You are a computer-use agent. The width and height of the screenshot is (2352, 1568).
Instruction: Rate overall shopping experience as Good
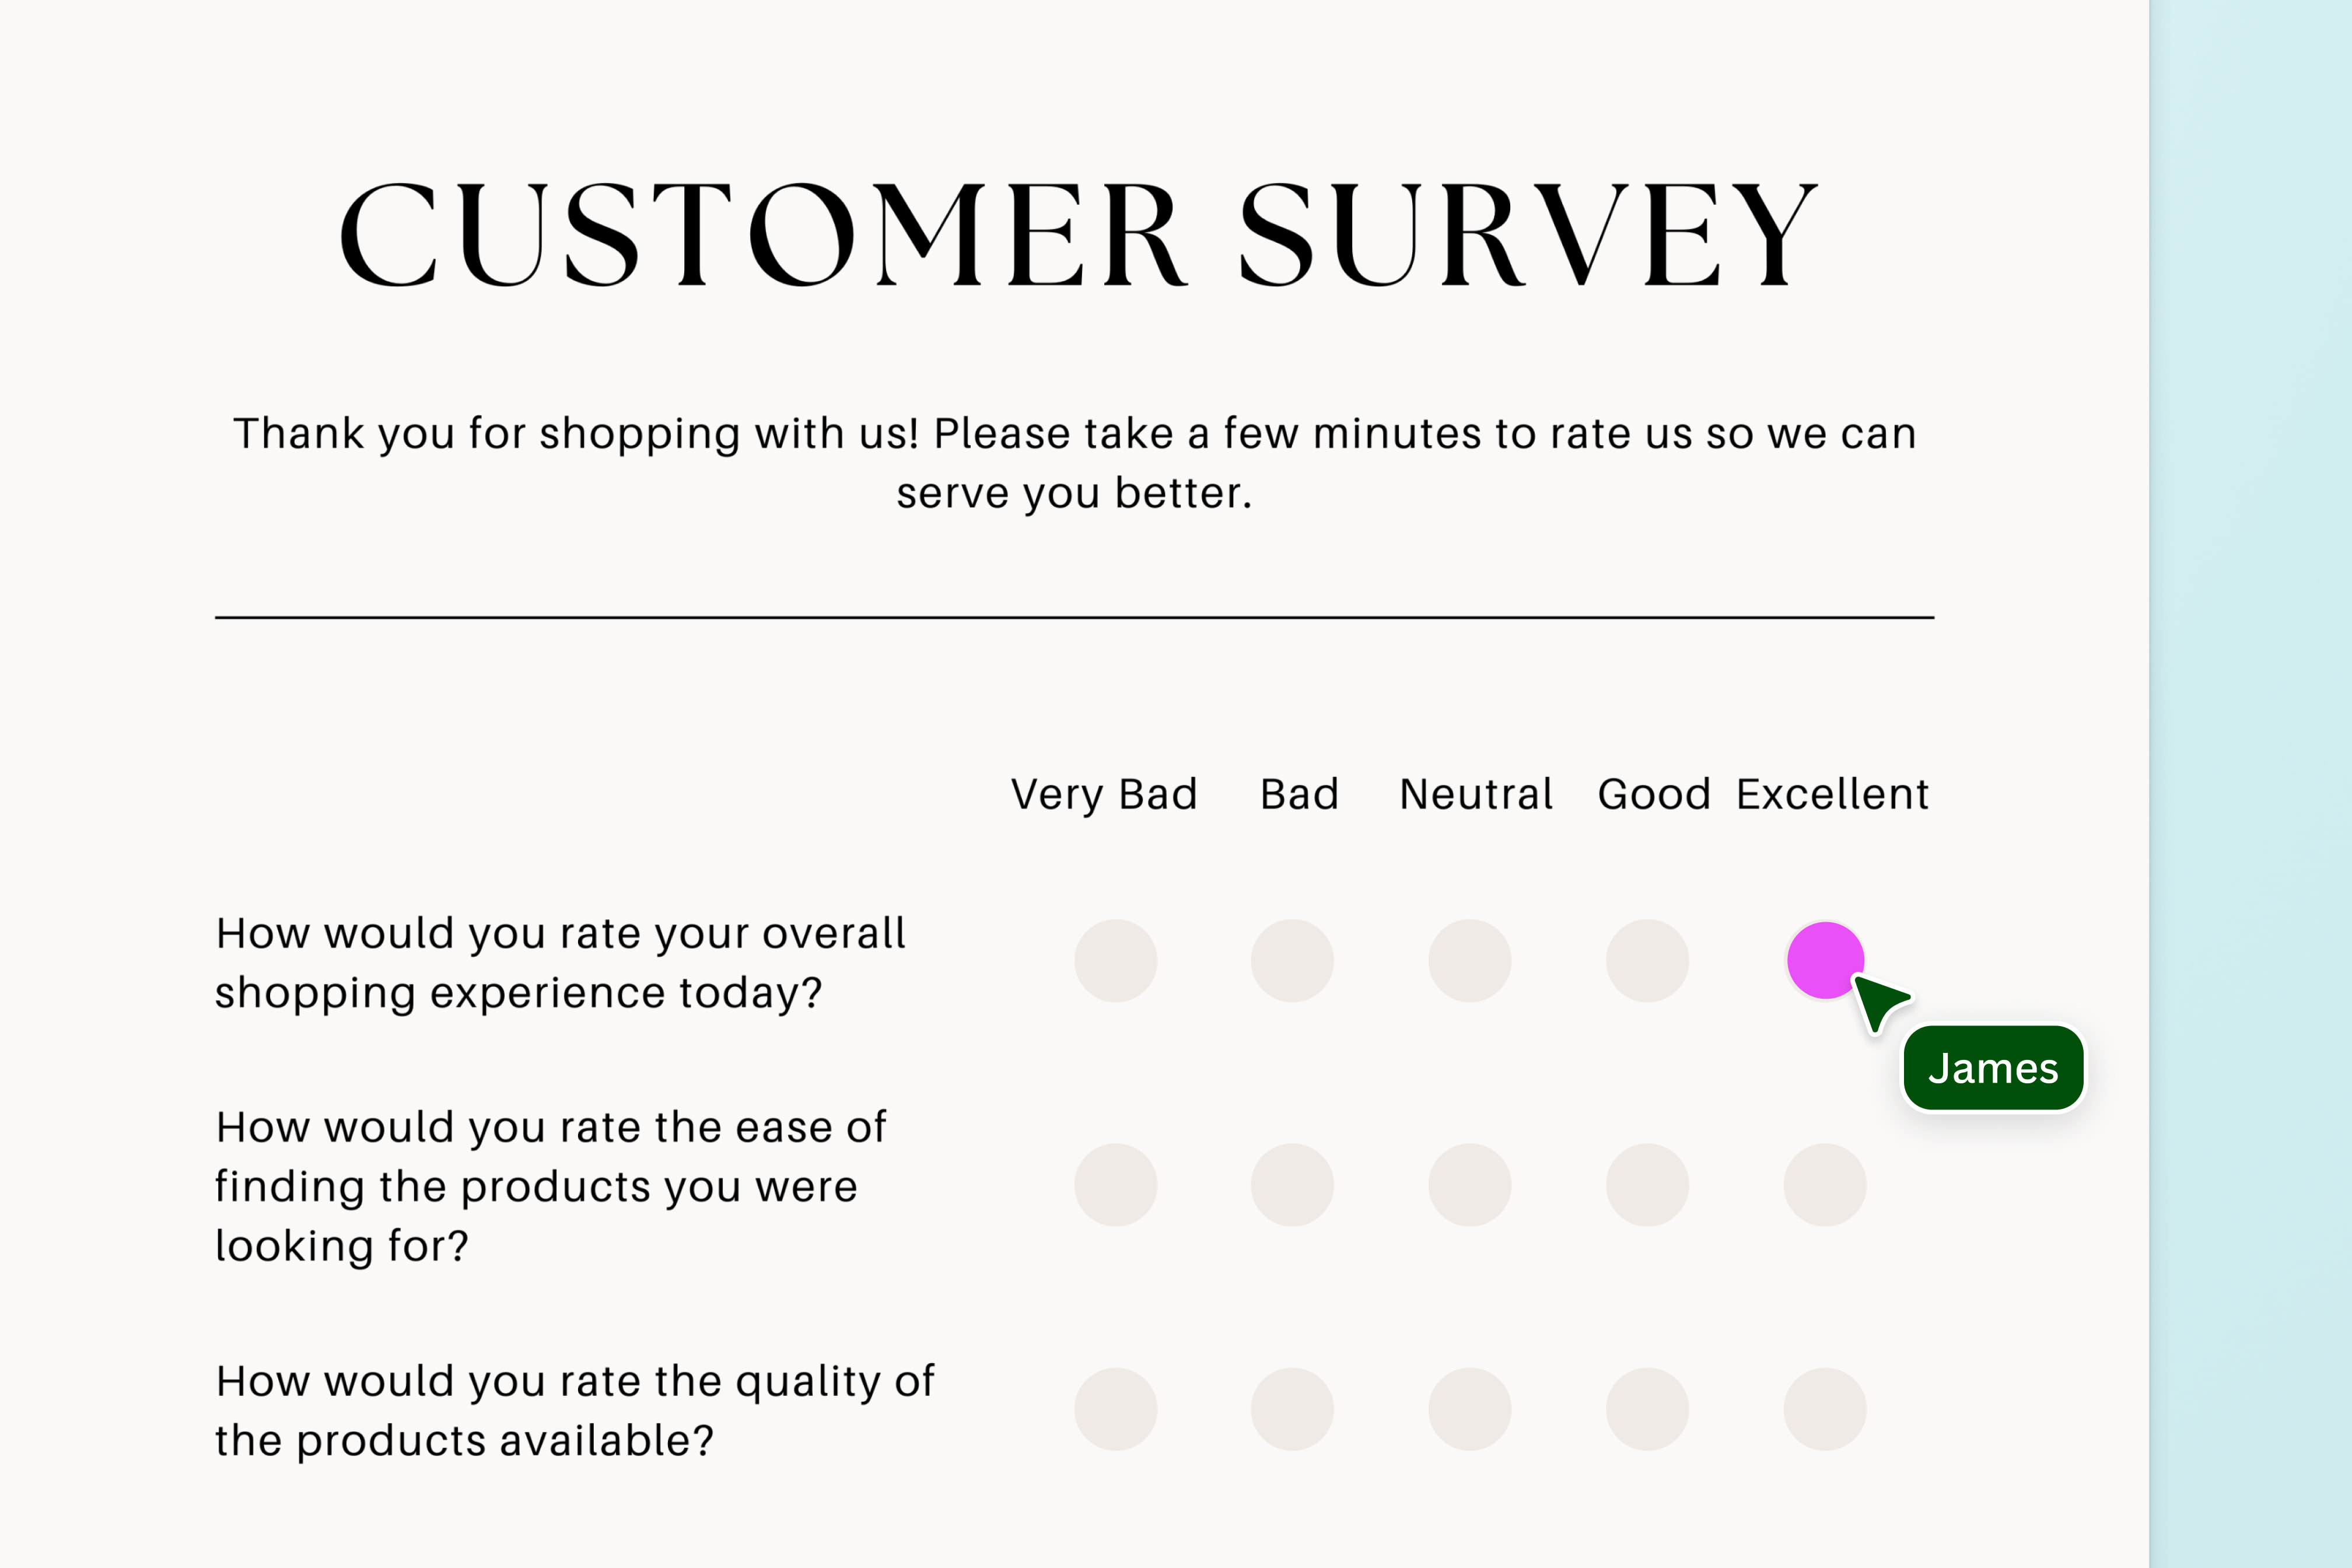coord(1647,961)
